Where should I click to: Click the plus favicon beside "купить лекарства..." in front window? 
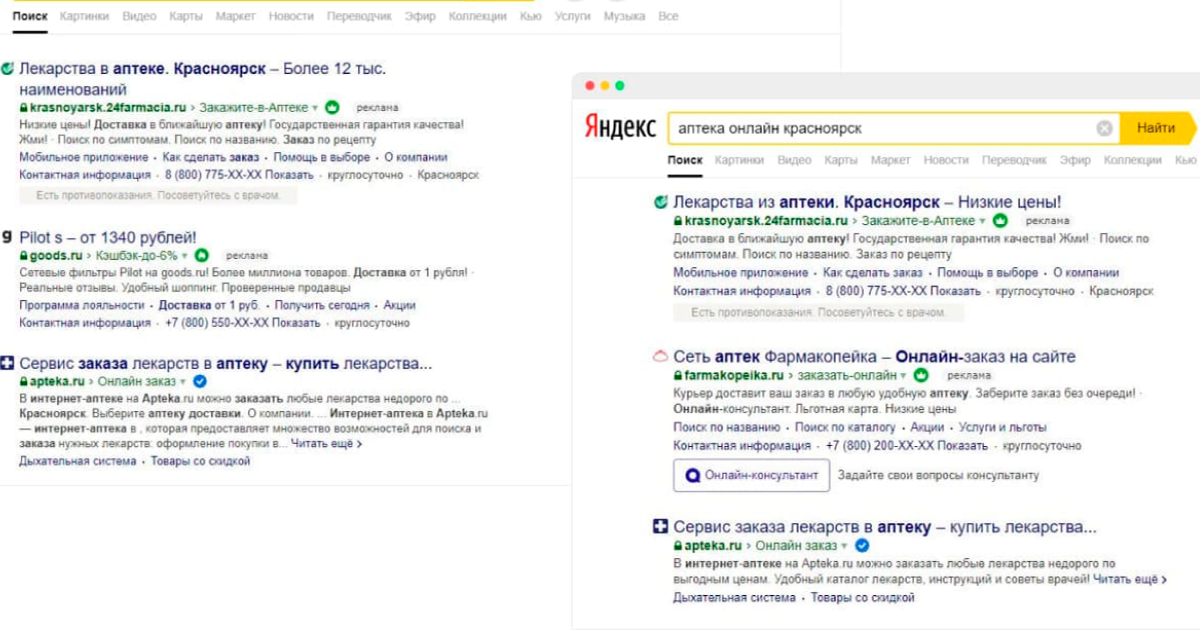coord(660,527)
